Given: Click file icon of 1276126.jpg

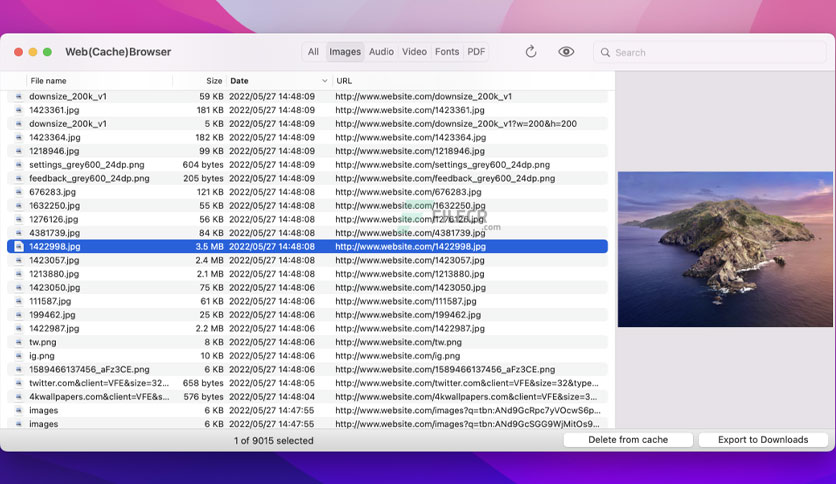Looking at the screenshot, I should tap(19, 220).
